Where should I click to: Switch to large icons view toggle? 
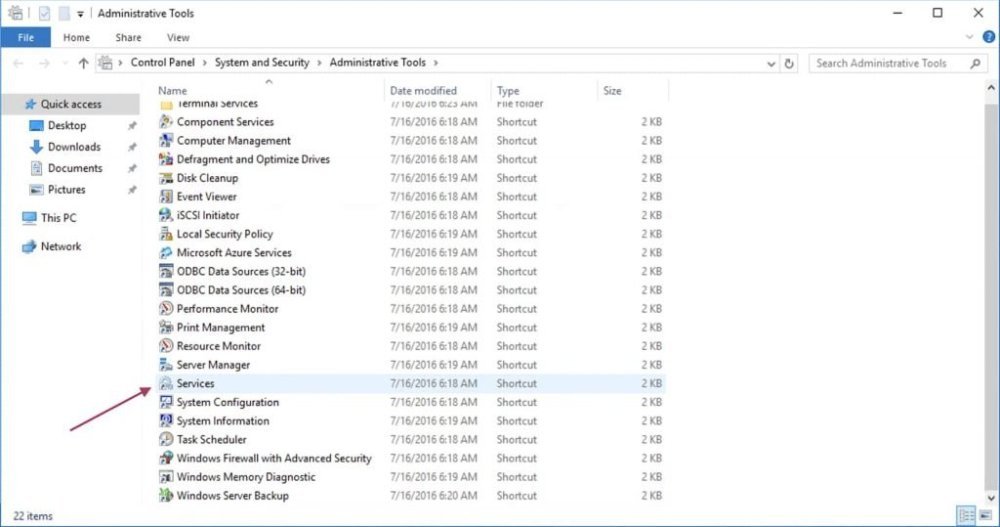tap(984, 515)
